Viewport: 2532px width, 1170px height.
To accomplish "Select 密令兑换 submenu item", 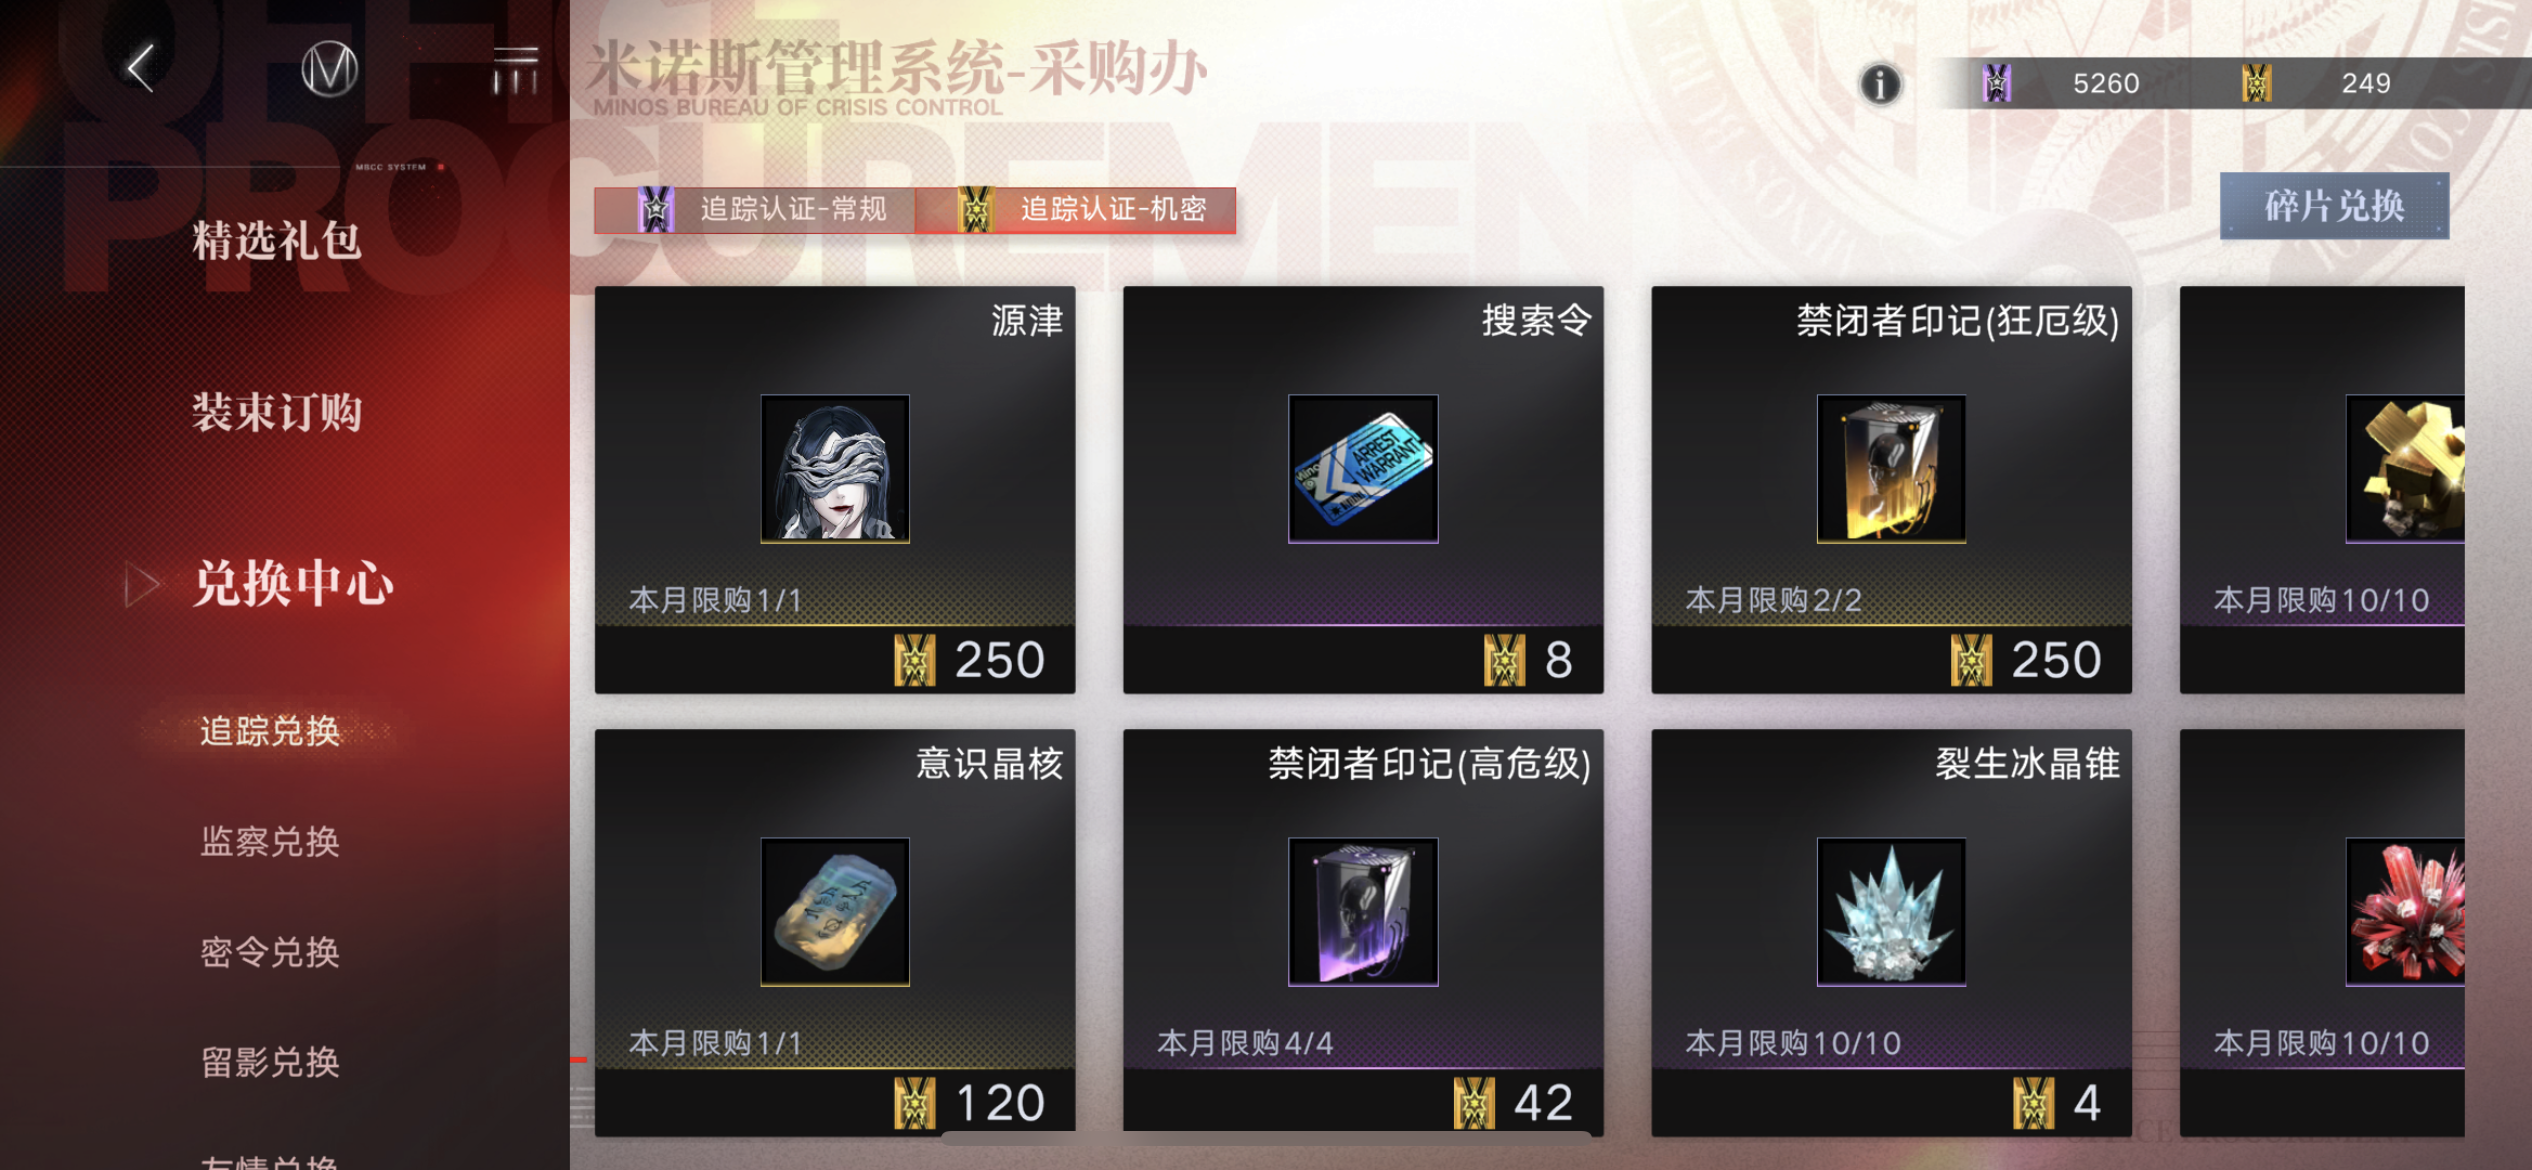I will coord(270,952).
